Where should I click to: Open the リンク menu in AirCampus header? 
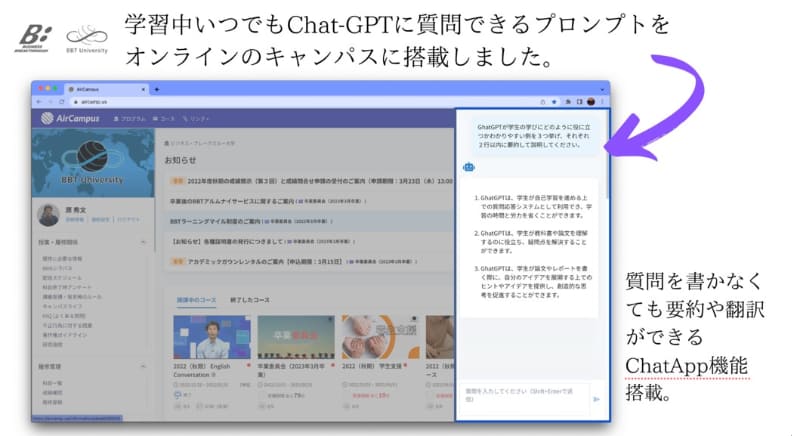[x=196, y=119]
